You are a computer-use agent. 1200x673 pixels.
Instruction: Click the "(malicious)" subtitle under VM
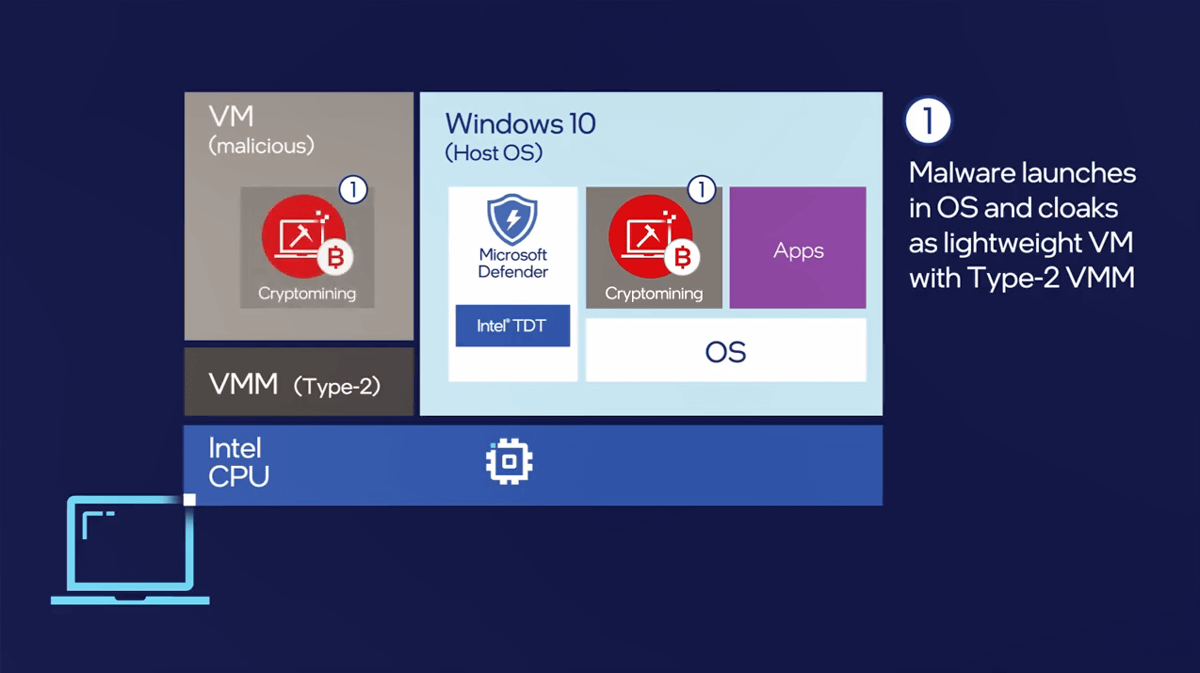261,146
